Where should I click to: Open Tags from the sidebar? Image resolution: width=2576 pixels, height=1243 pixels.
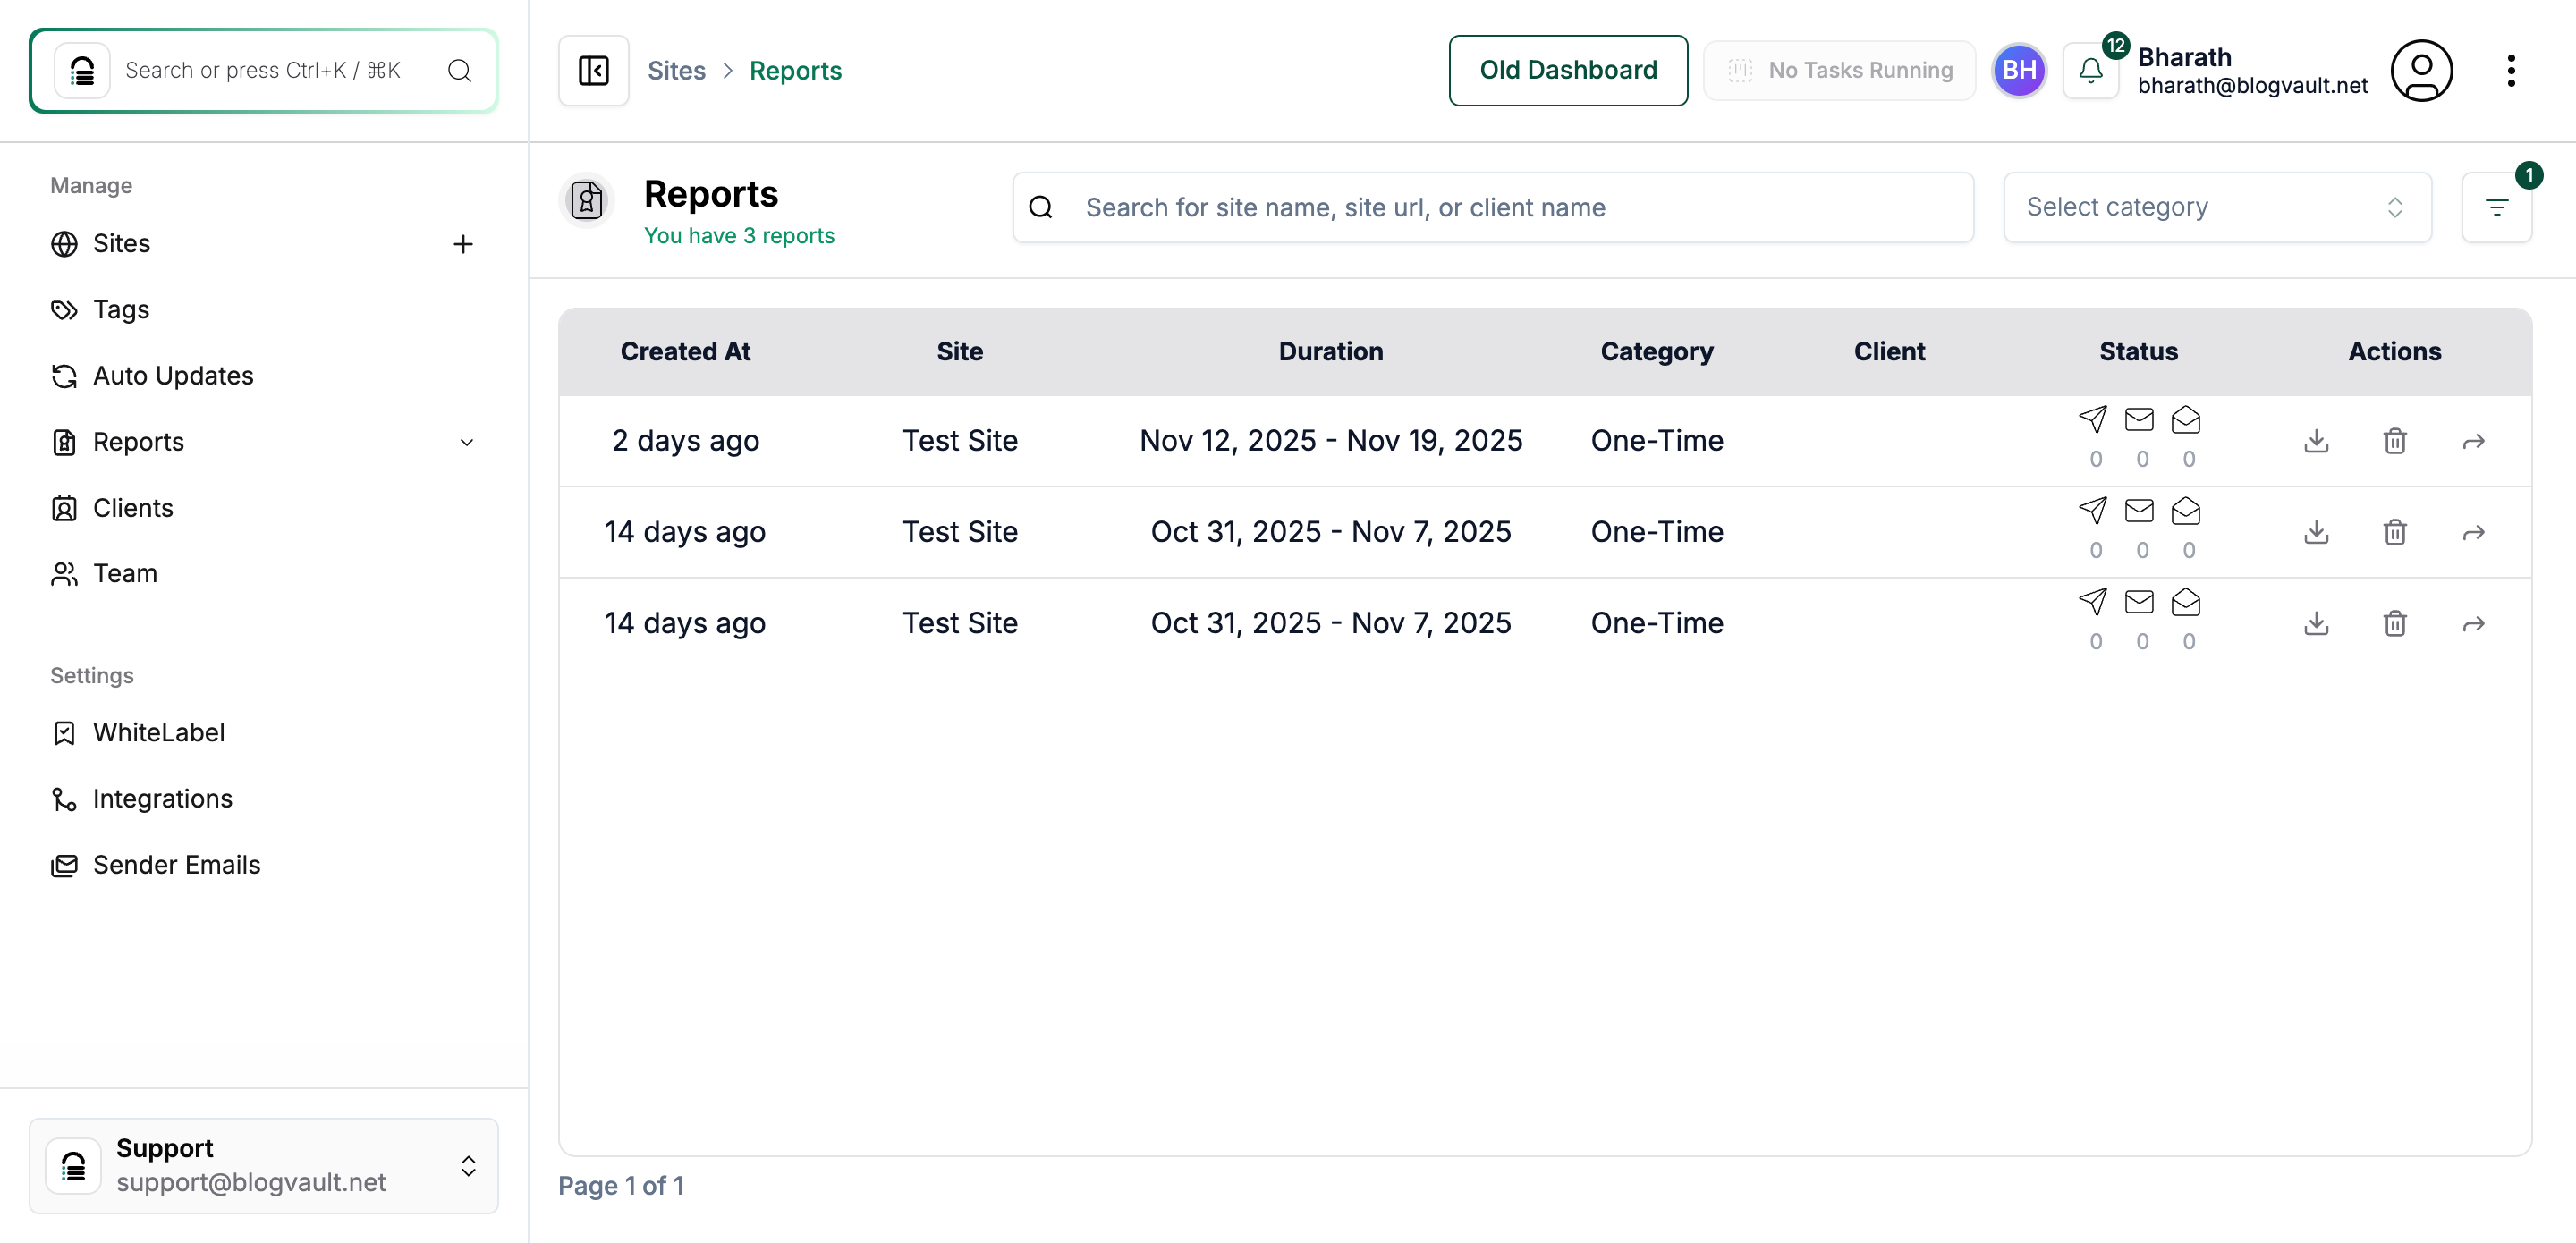(119, 309)
